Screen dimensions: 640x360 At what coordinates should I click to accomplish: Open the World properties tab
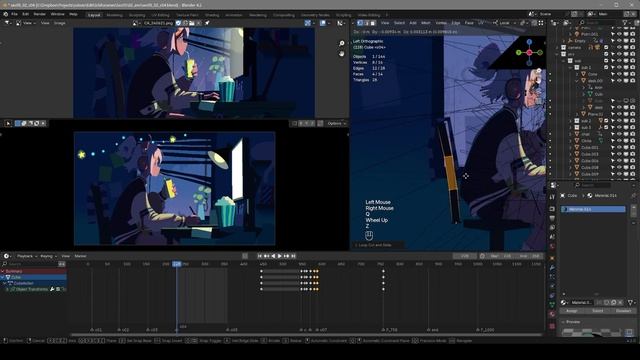(x=552, y=247)
